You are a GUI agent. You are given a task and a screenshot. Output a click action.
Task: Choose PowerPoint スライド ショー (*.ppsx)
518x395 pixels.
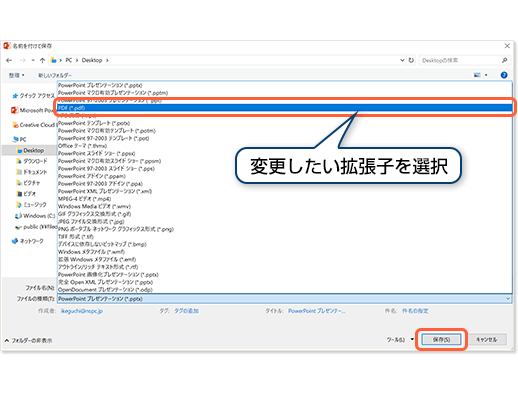(x=285, y=154)
